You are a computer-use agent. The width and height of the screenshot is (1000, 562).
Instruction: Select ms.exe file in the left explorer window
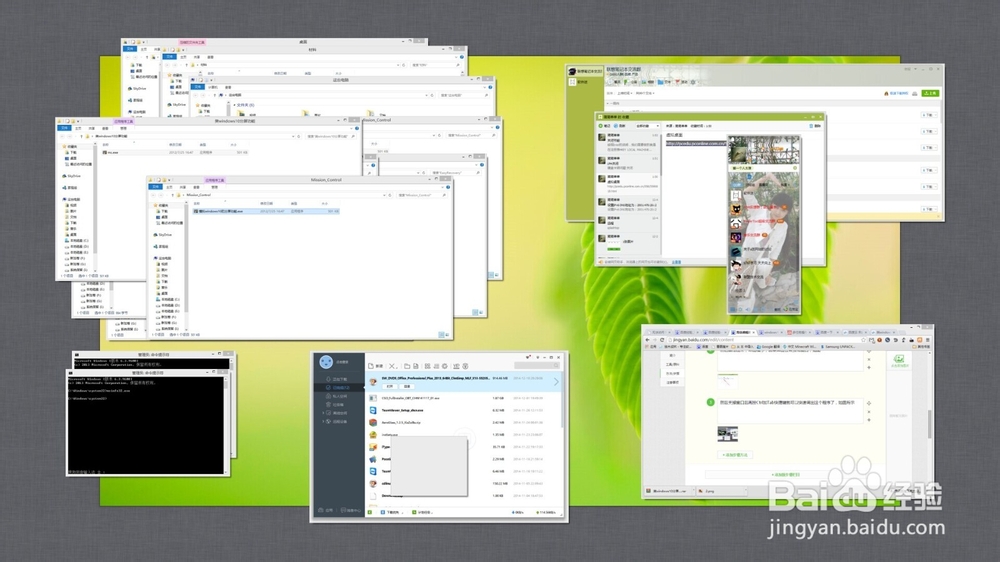coord(112,152)
